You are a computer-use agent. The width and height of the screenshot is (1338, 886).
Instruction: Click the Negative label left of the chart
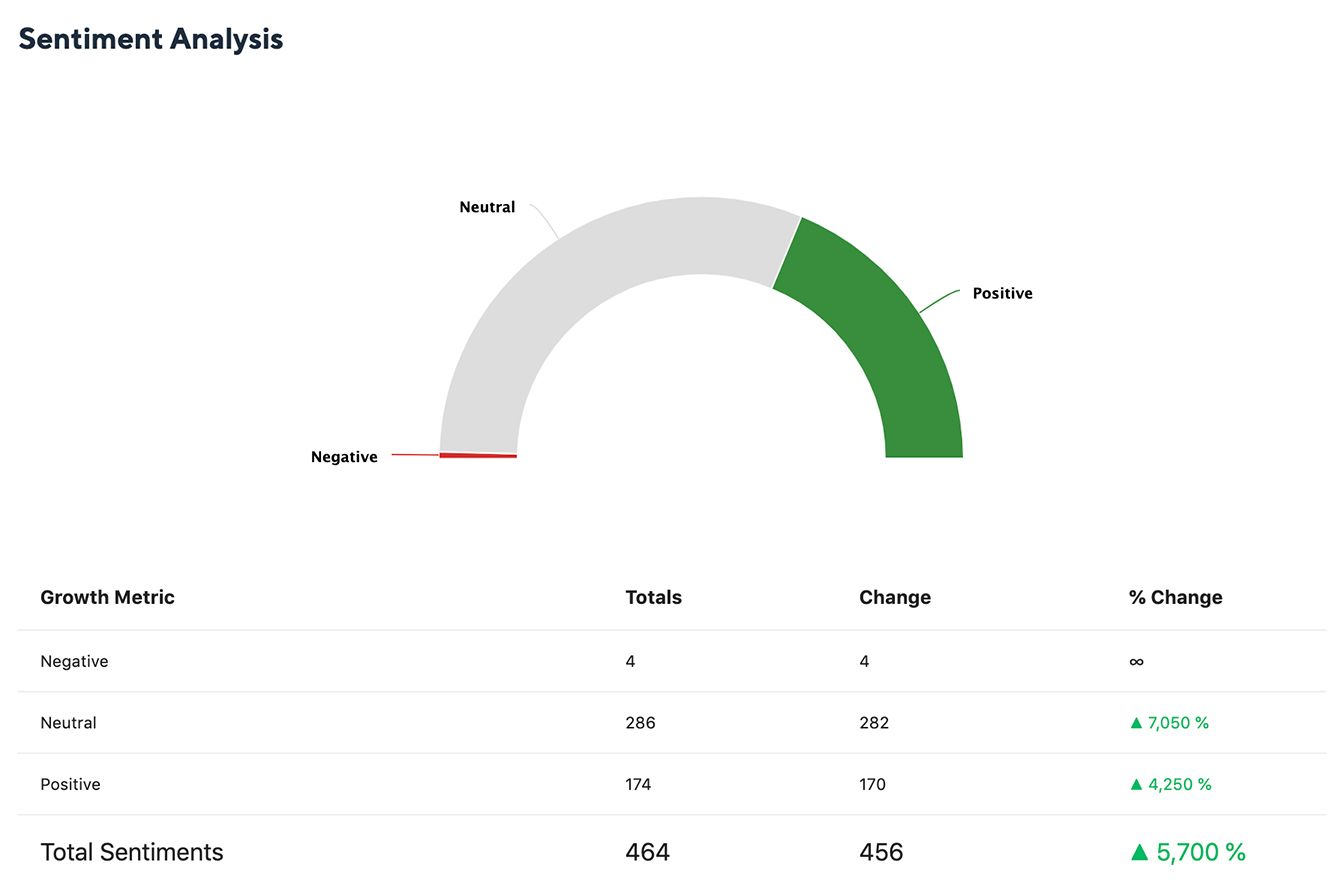point(344,457)
